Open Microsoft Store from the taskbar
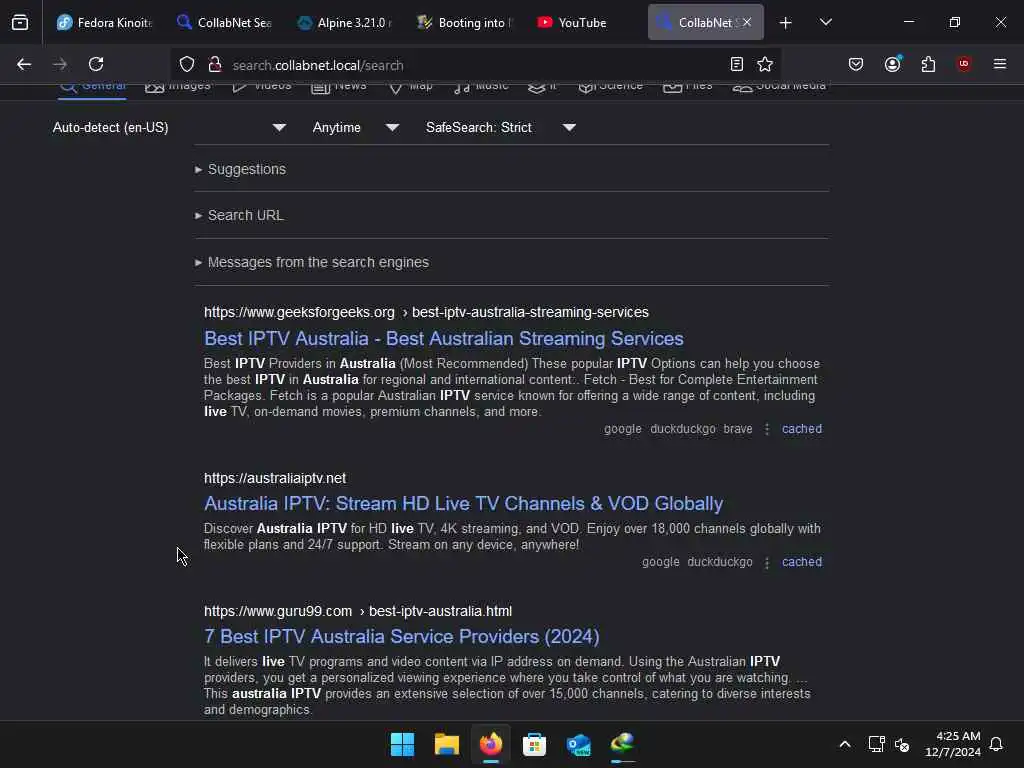The width and height of the screenshot is (1024, 768). coord(534,744)
